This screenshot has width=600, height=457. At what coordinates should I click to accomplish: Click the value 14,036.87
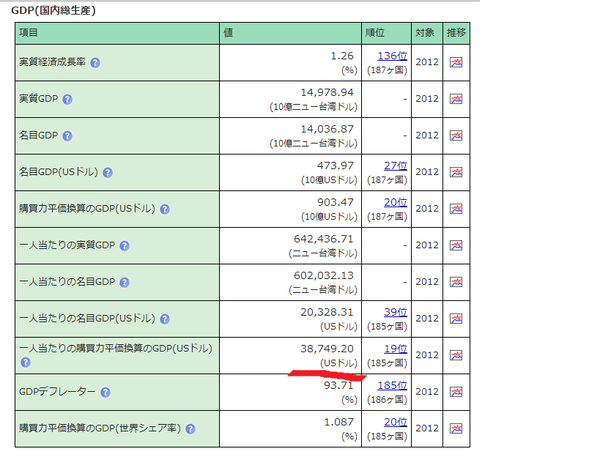coord(327,129)
